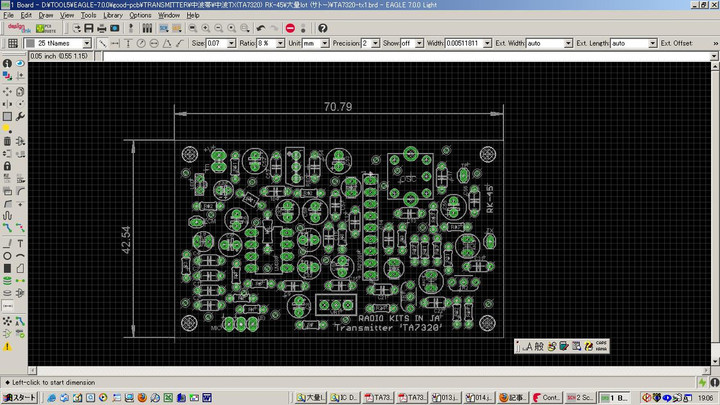Open the Show dropdown set to off
The width and height of the screenshot is (720, 405).
click(419, 44)
